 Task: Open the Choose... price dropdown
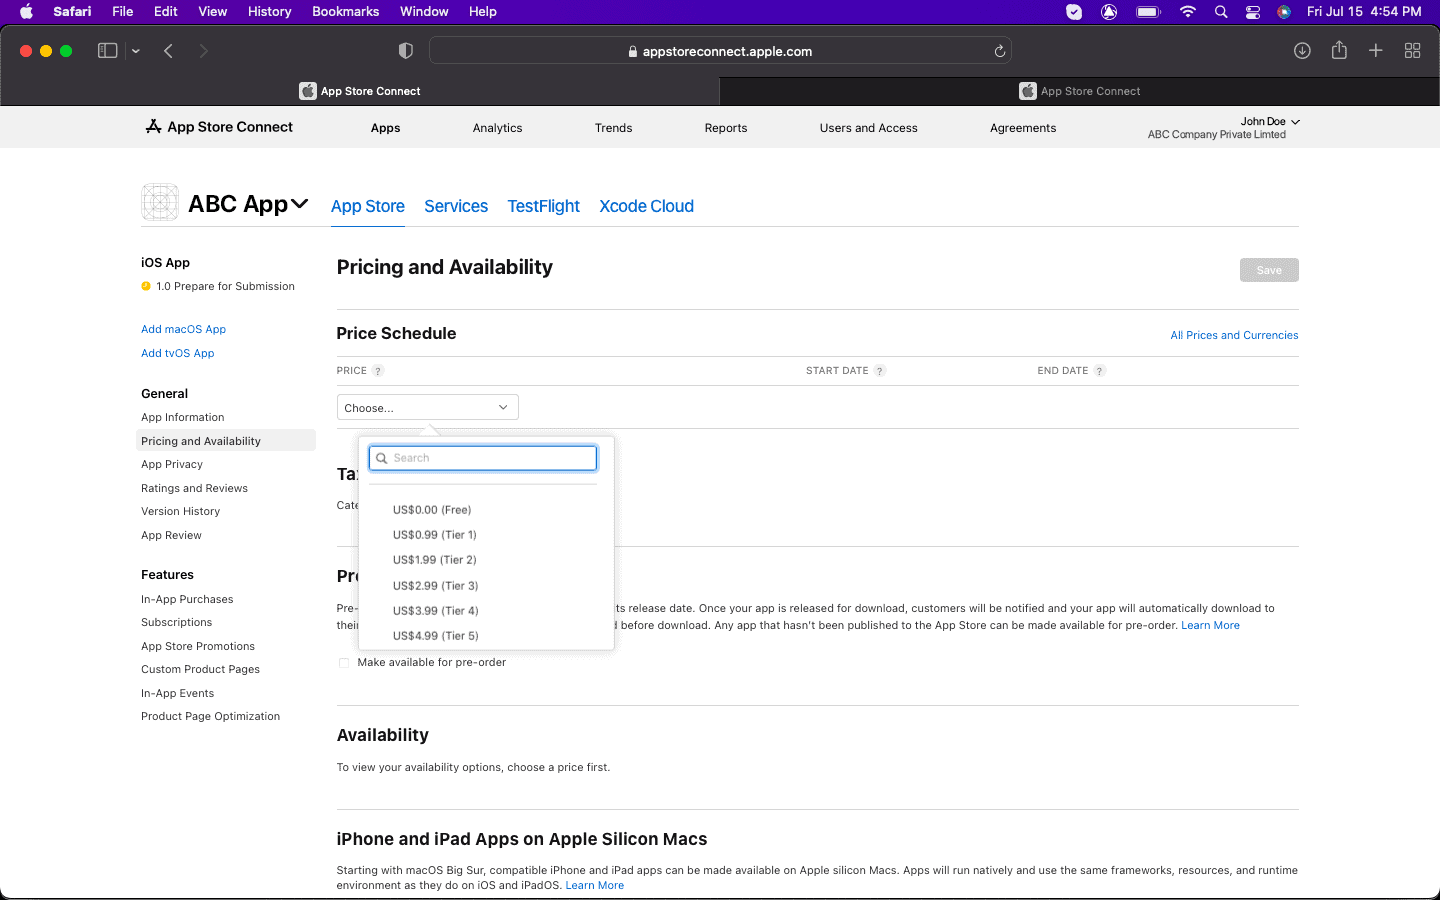click(428, 407)
